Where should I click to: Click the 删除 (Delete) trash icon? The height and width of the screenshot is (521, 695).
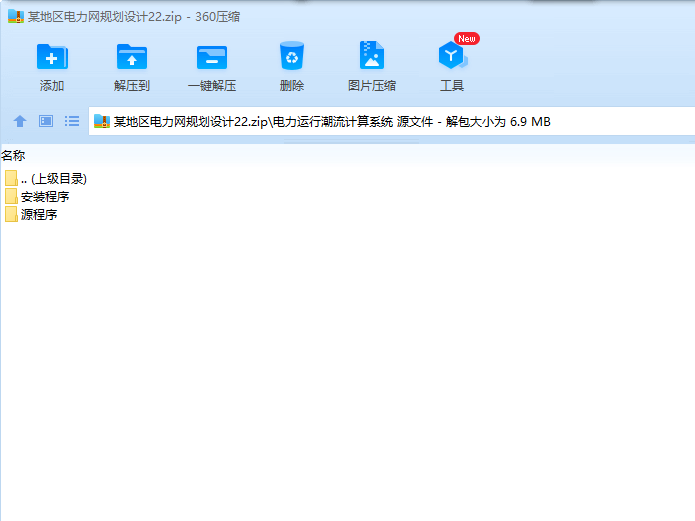292,56
